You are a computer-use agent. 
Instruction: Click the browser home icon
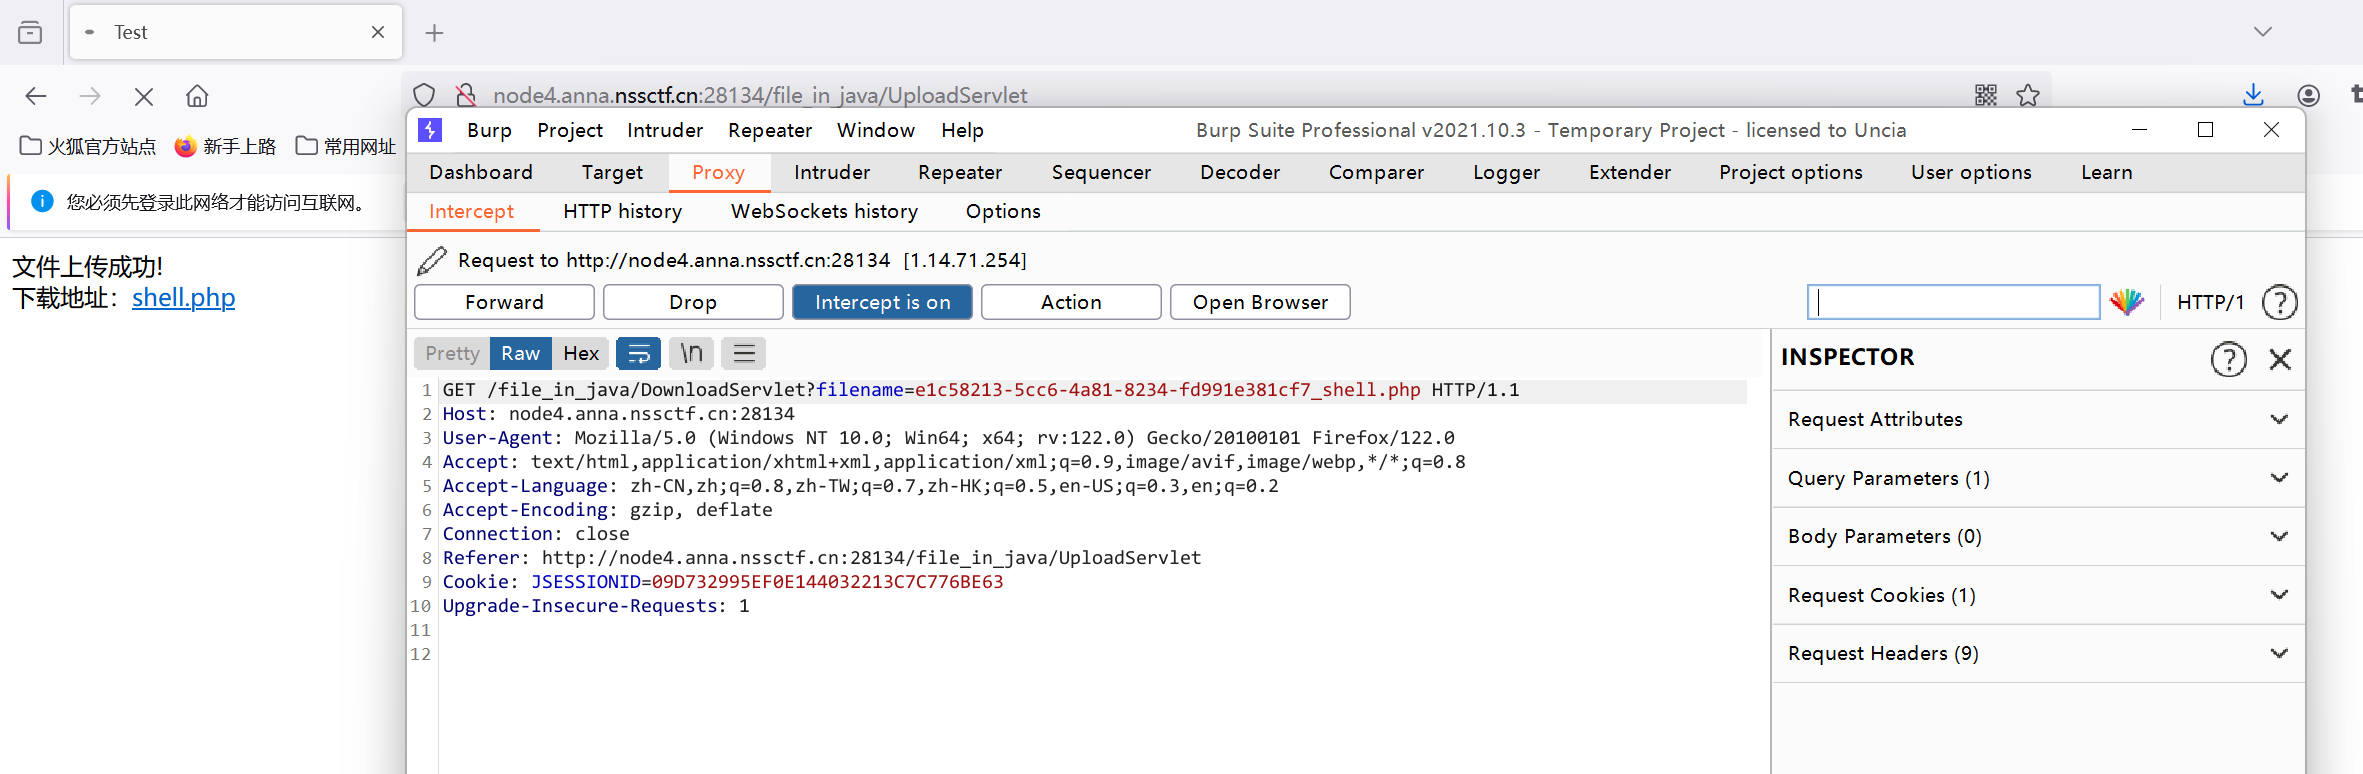[197, 96]
